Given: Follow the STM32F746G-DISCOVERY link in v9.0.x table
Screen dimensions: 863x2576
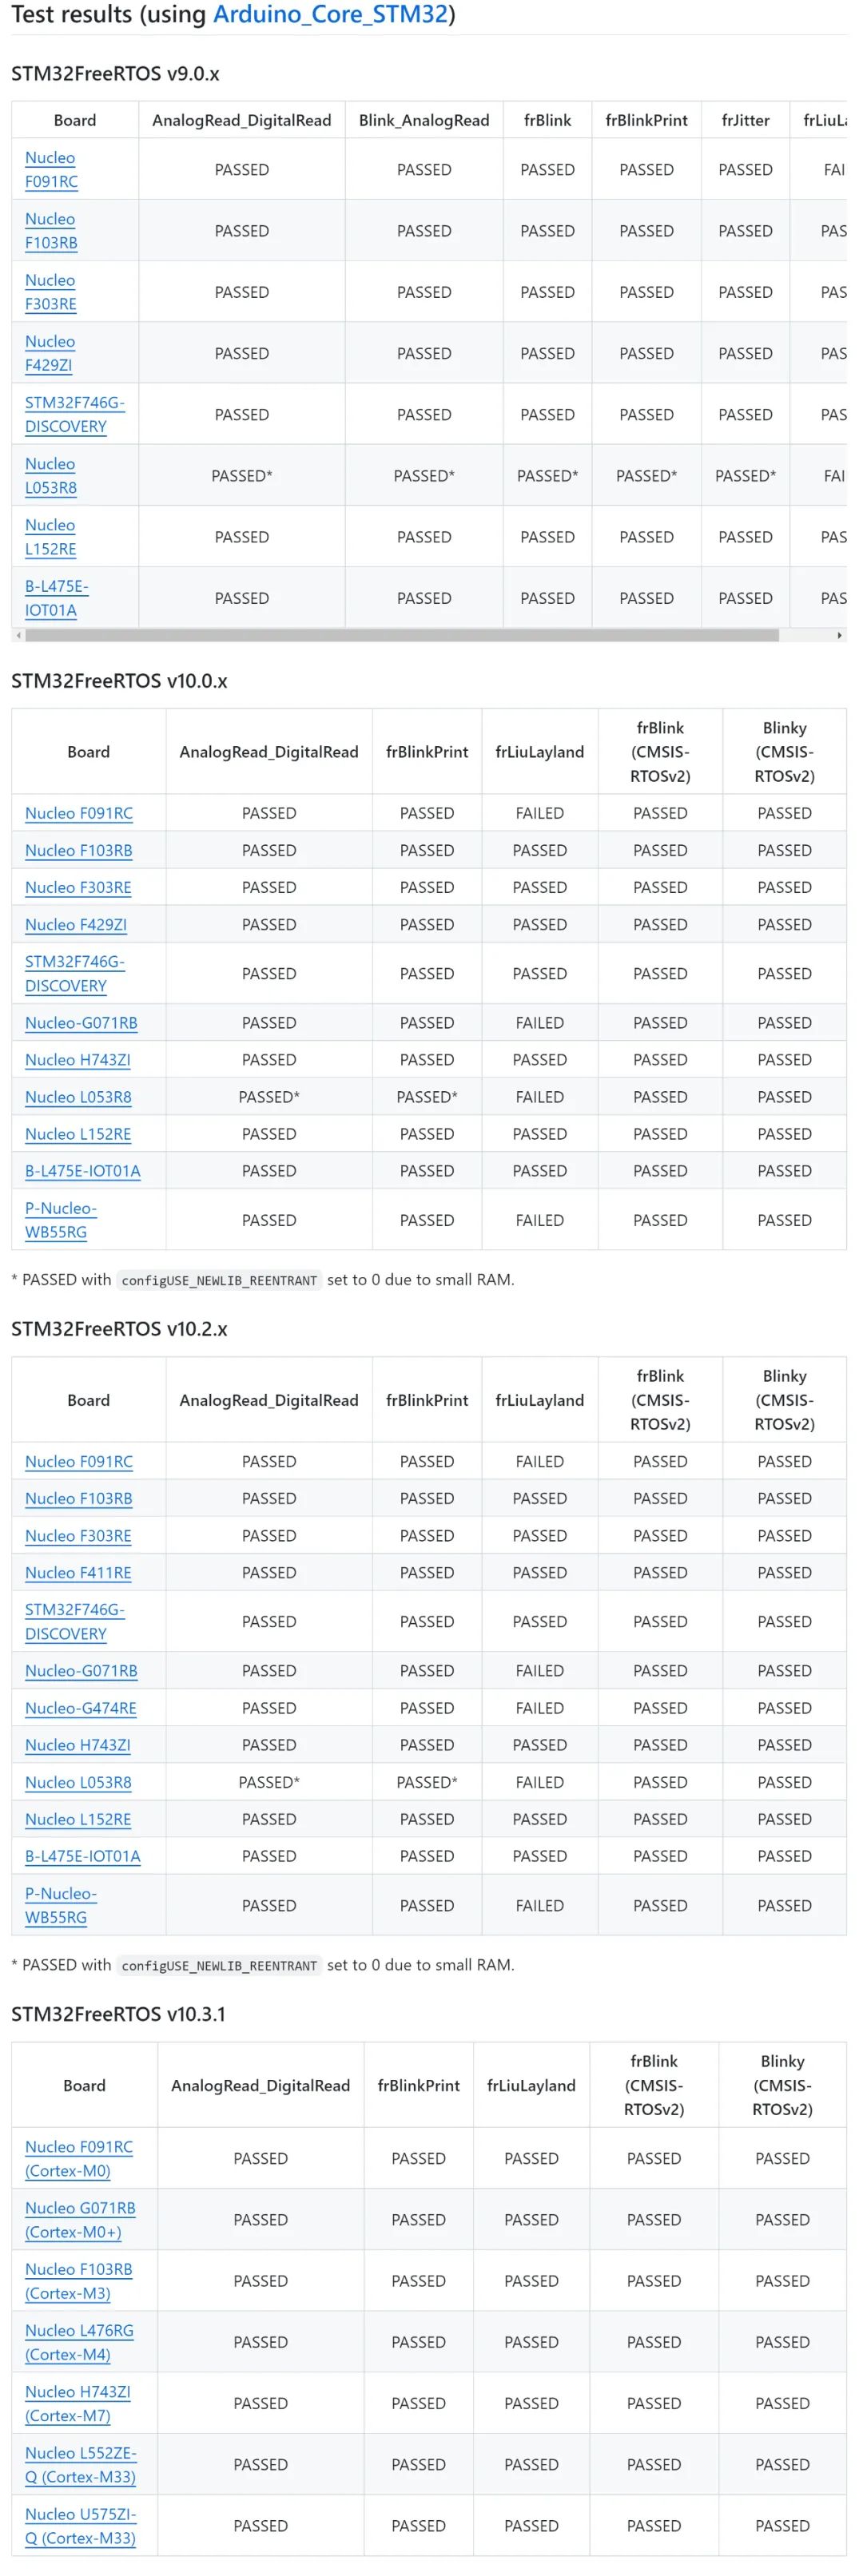Looking at the screenshot, I should point(68,414).
